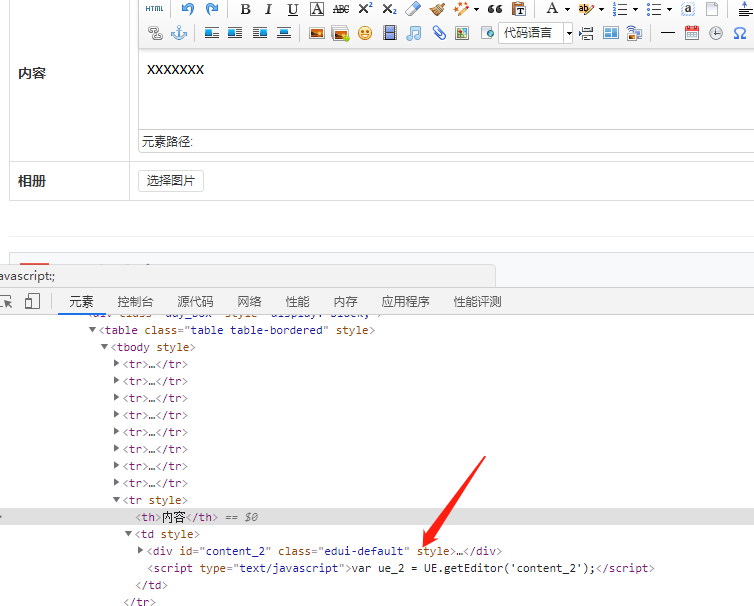This screenshot has height=606, width=754.
Task: Insert current time with clock icon
Action: pos(716,33)
